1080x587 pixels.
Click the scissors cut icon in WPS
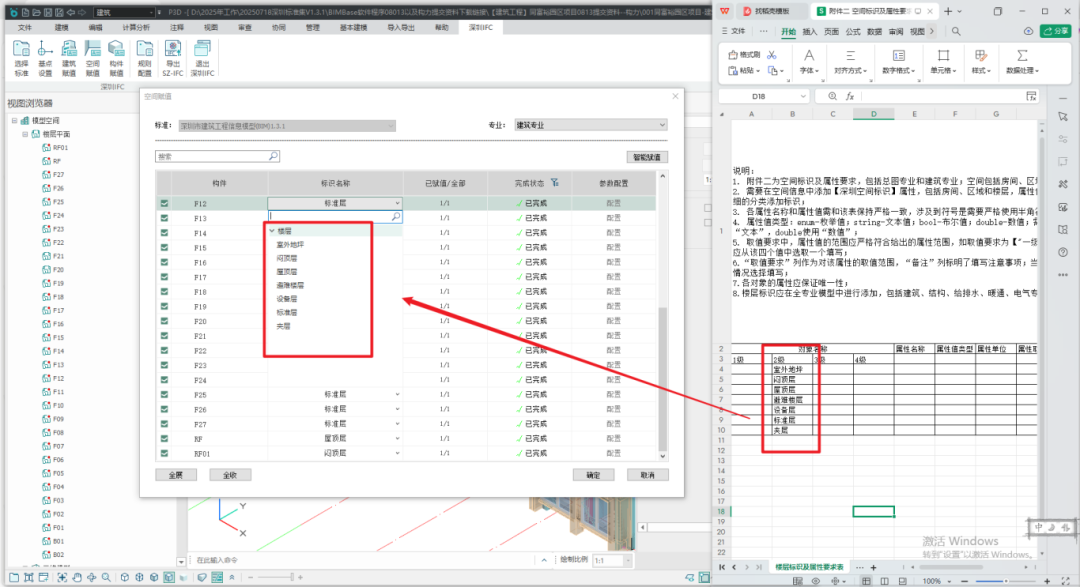772,54
